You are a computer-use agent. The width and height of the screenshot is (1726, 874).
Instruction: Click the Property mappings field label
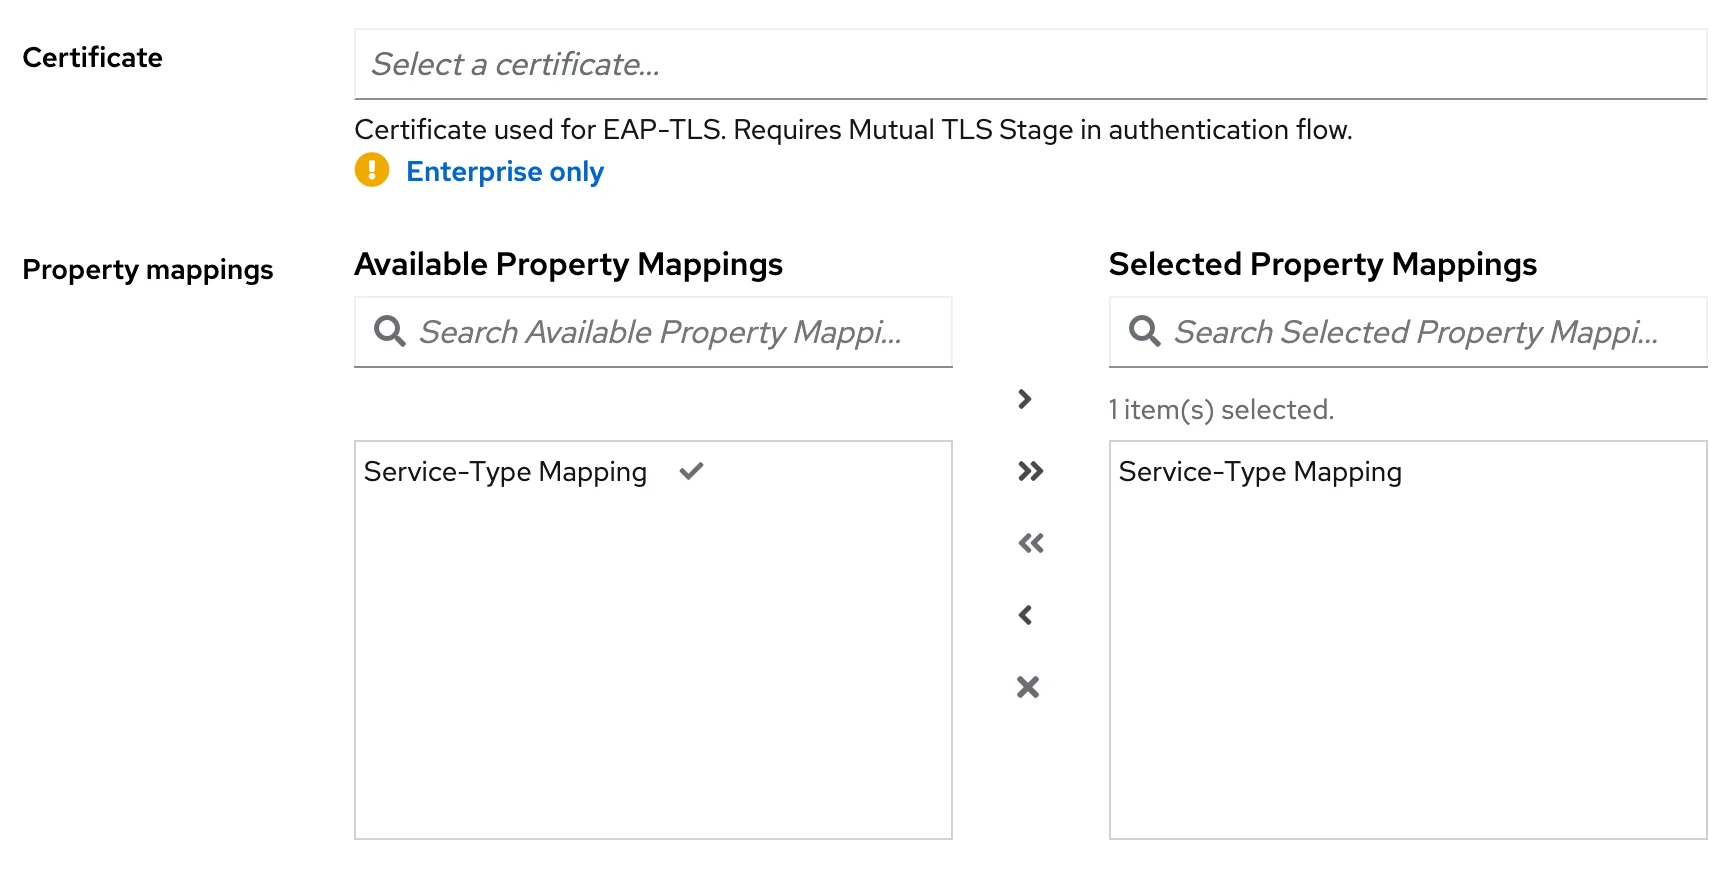point(147,270)
